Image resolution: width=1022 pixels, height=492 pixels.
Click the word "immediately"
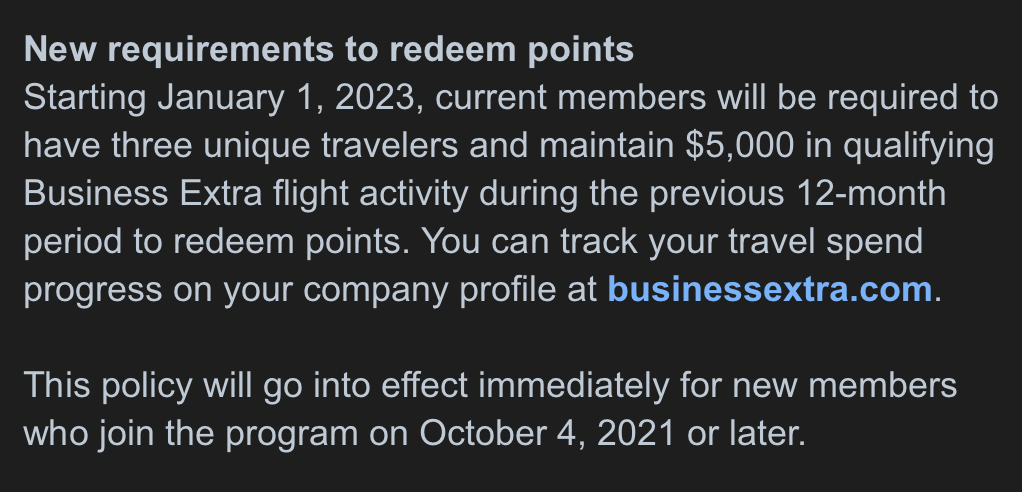pyautogui.click(x=574, y=386)
